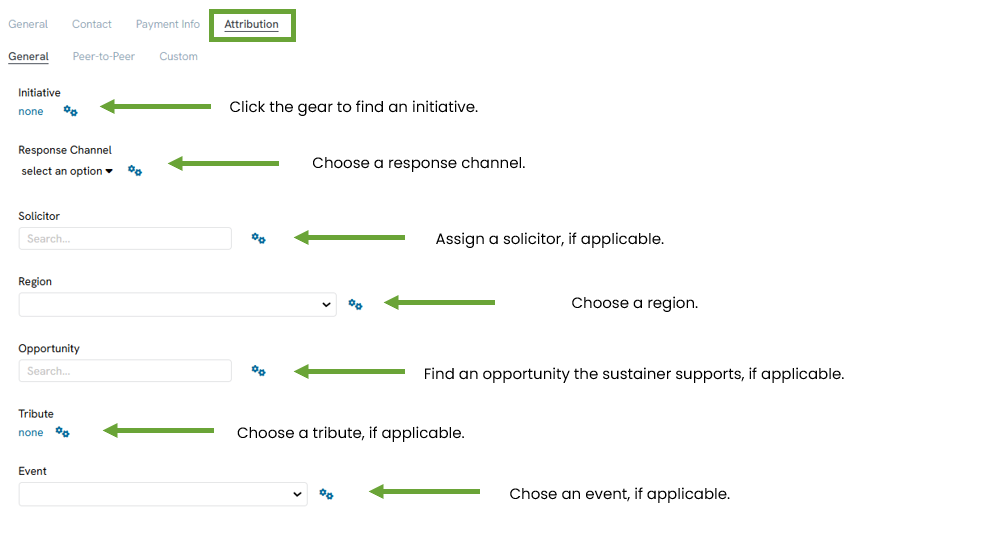The image size is (996, 533).
Task: Open the Tribute gear icon
Action: coord(62,432)
